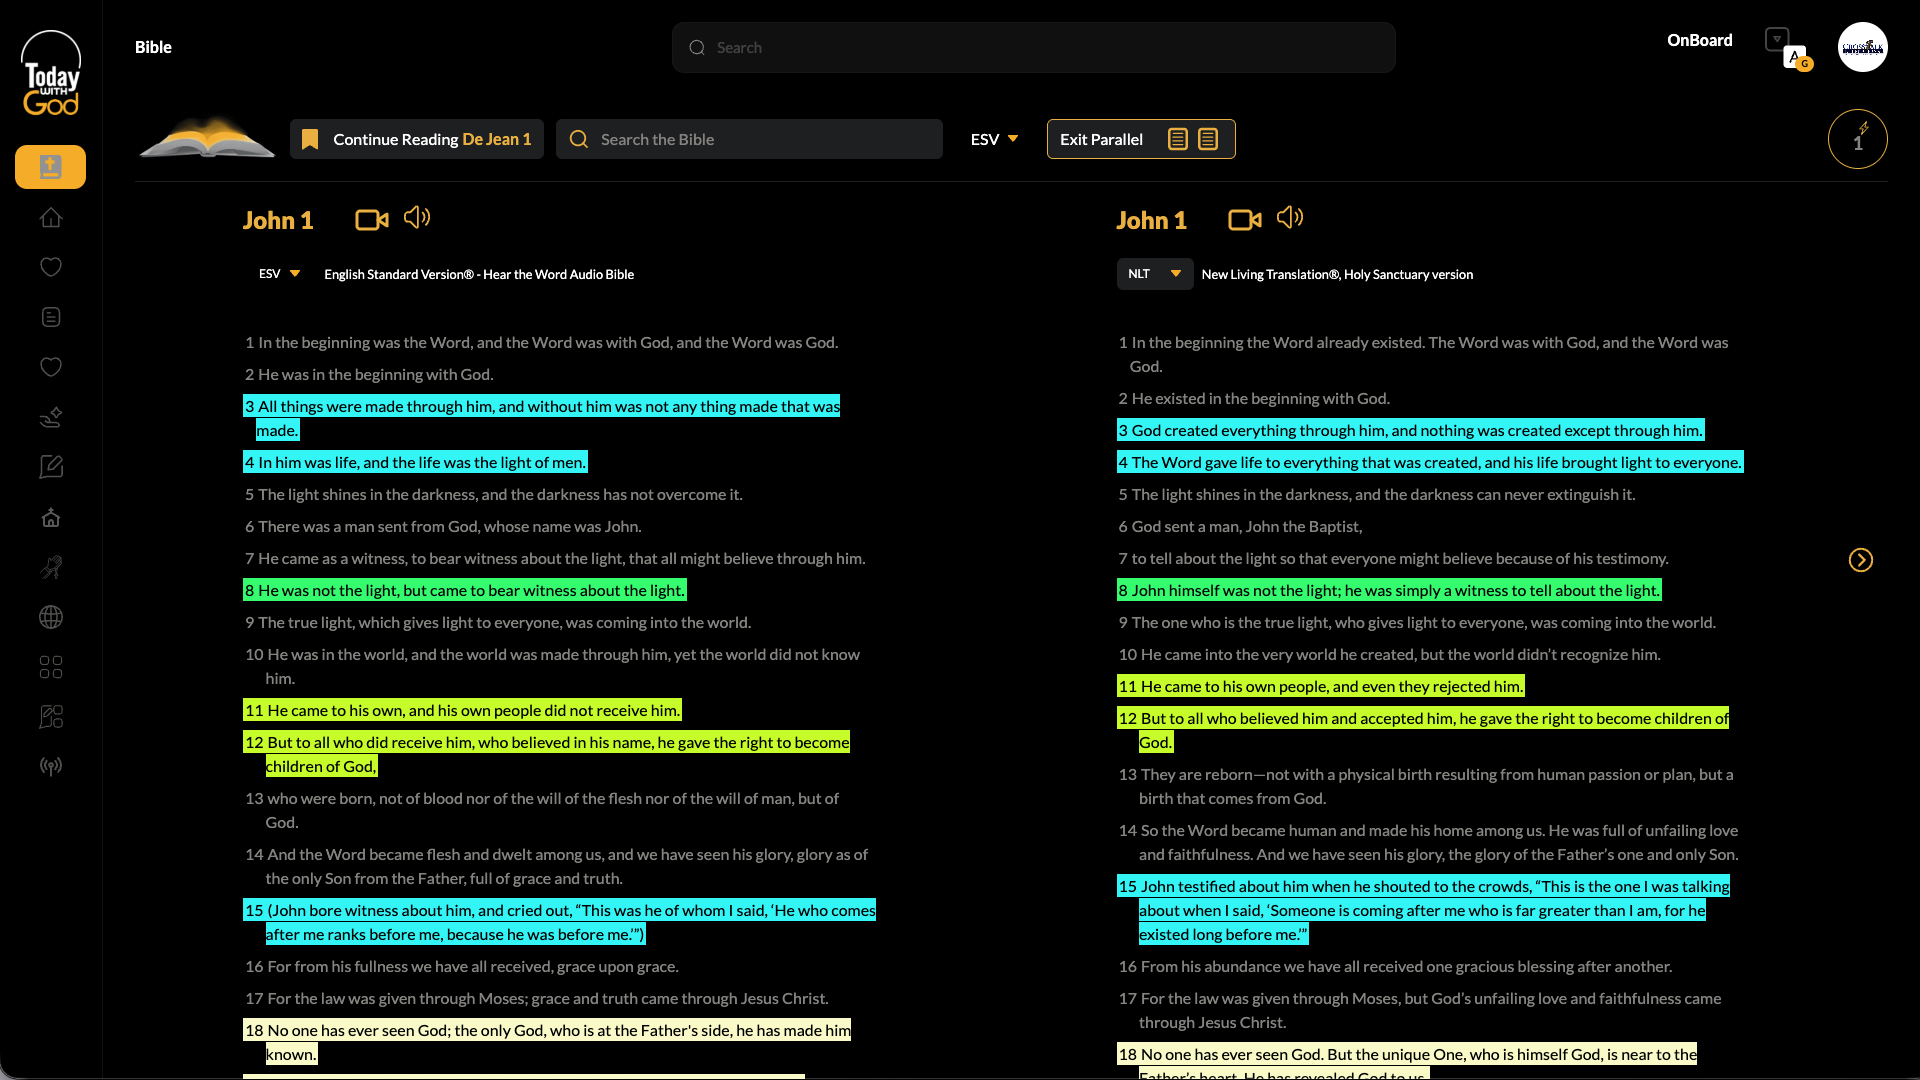Open the Bible section in the sidebar
The height and width of the screenshot is (1080, 1920).
[x=50, y=167]
